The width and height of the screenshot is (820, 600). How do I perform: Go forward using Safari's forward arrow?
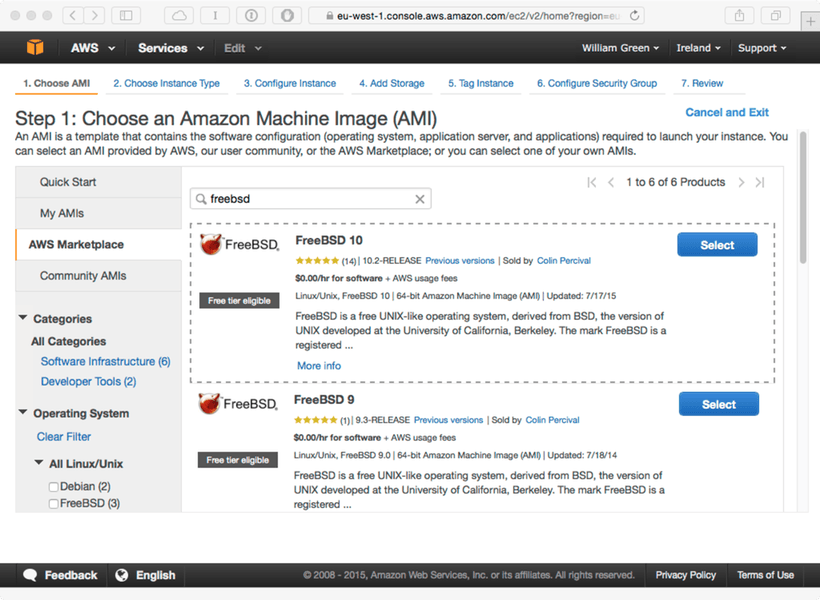click(94, 15)
